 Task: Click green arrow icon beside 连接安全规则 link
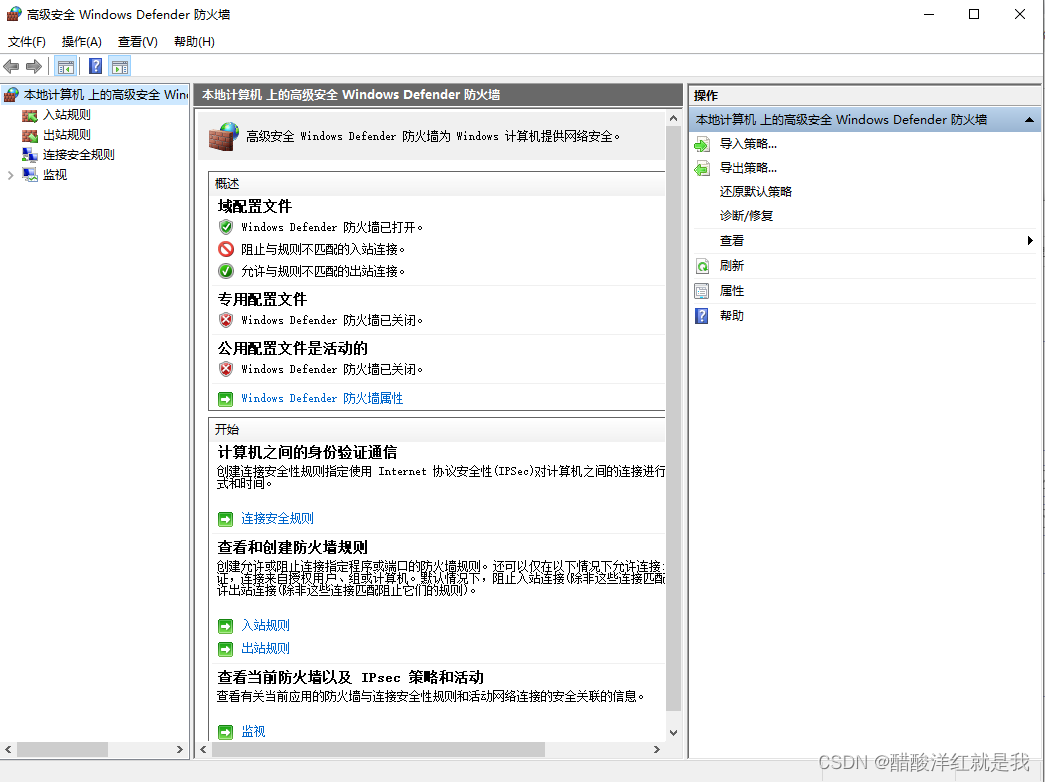(x=226, y=519)
